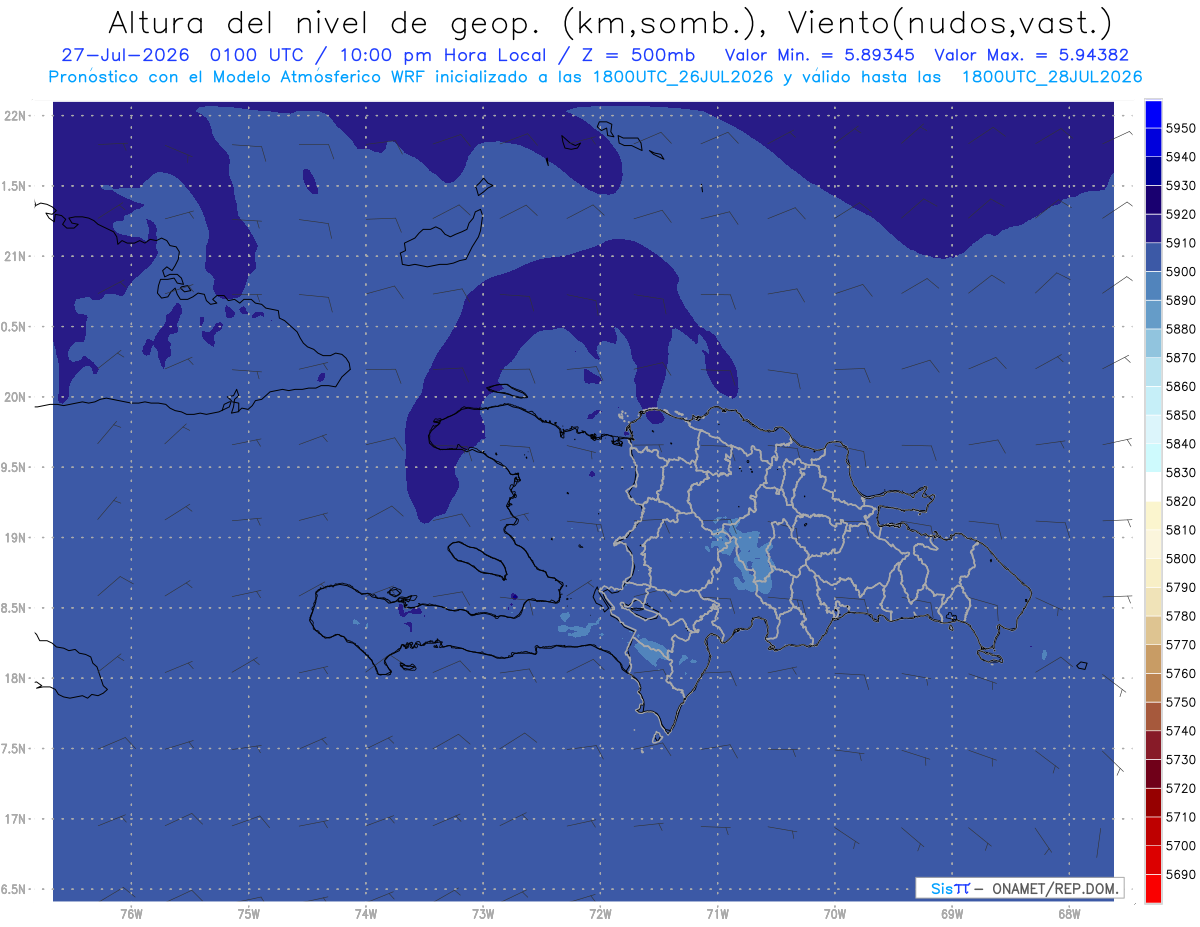Click the 73W longitude label
The image size is (1200, 927).
[x=483, y=913]
